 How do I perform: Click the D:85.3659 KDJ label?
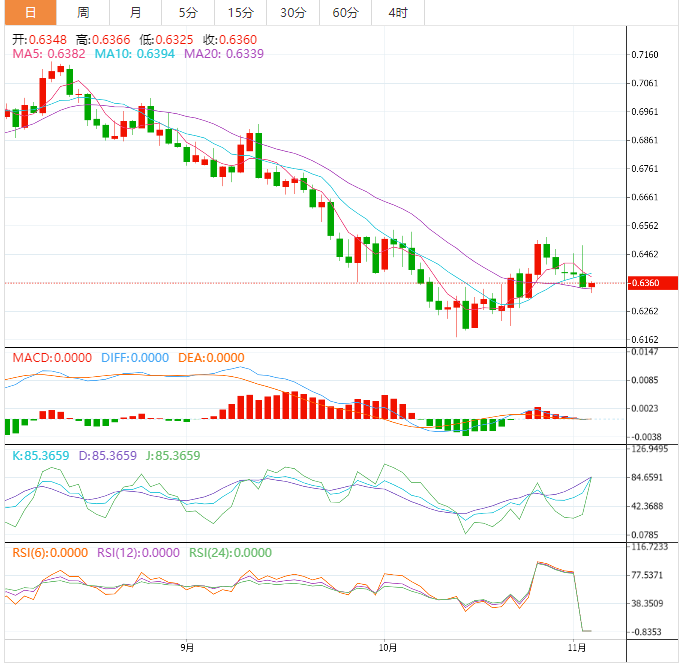[107, 456]
